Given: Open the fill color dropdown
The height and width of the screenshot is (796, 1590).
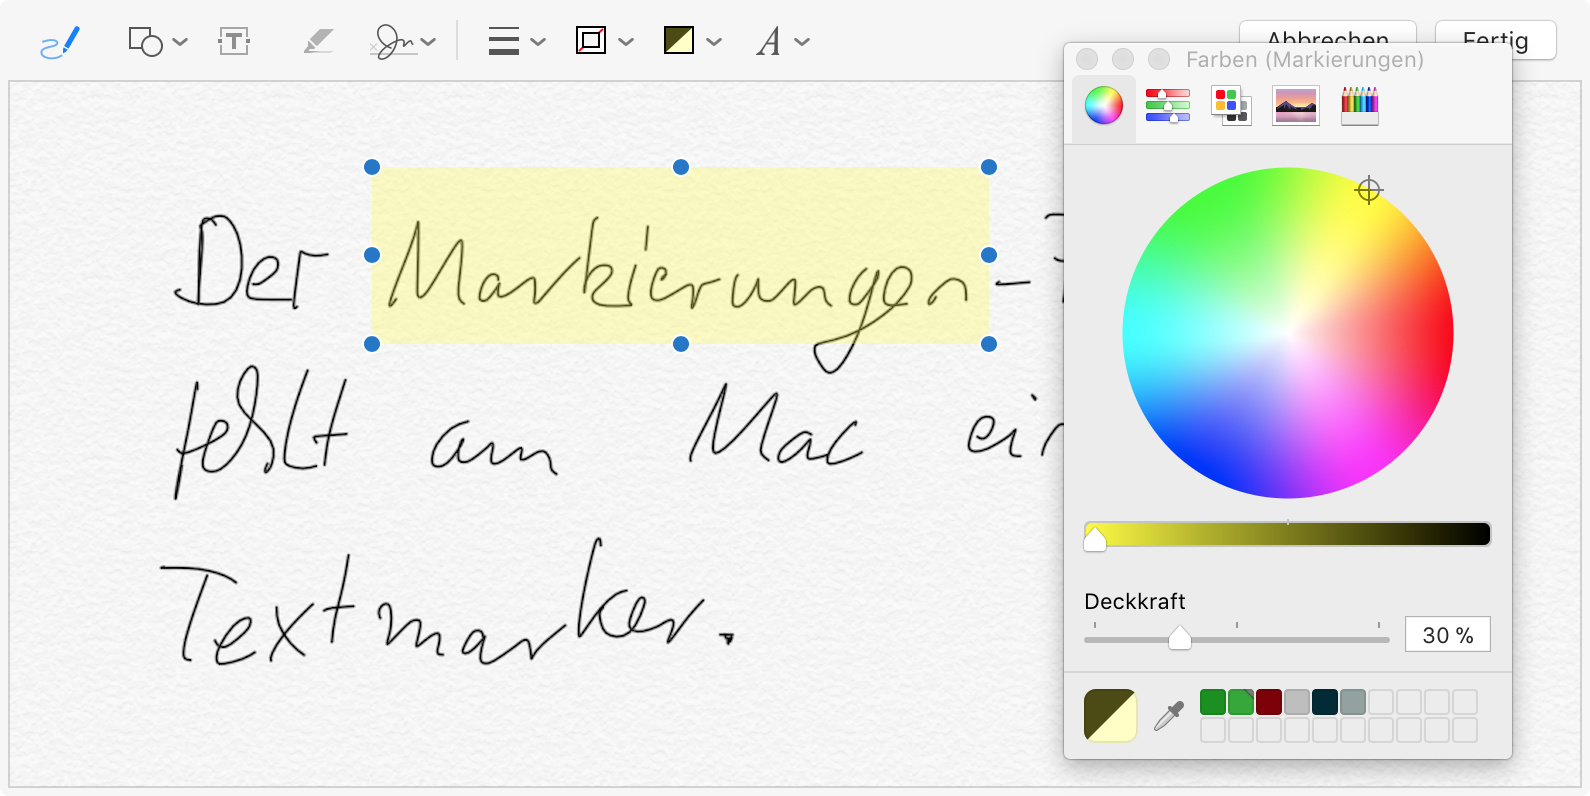Looking at the screenshot, I should pos(692,42).
